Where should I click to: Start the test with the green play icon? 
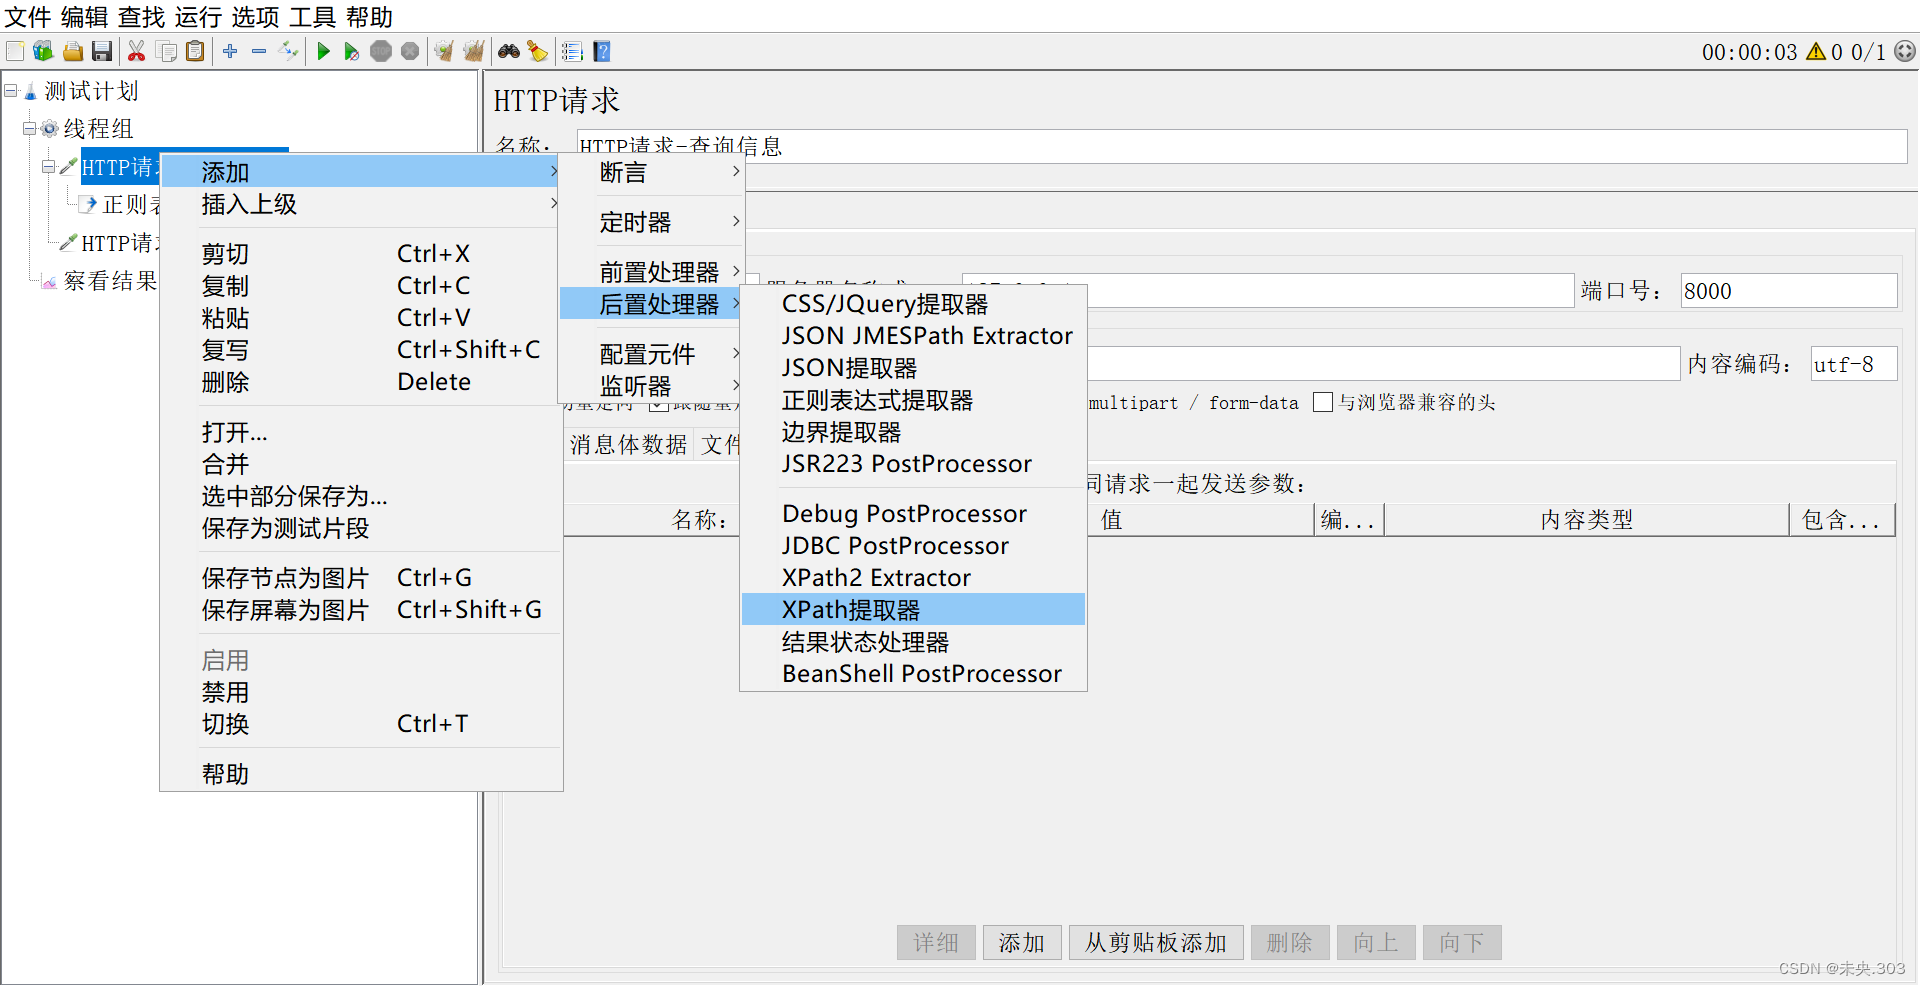click(x=323, y=51)
